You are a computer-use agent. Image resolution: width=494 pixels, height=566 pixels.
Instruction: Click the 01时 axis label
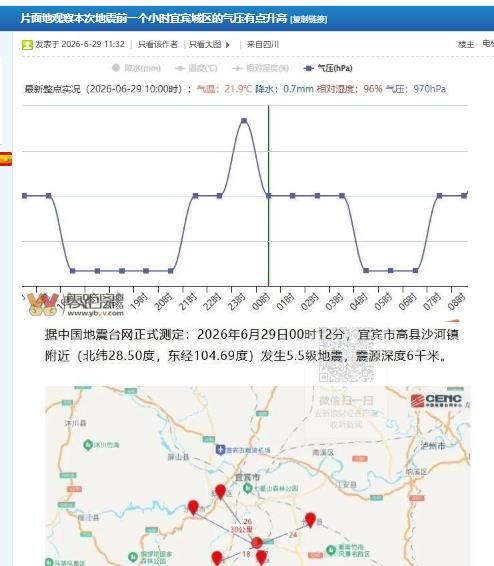point(286,302)
